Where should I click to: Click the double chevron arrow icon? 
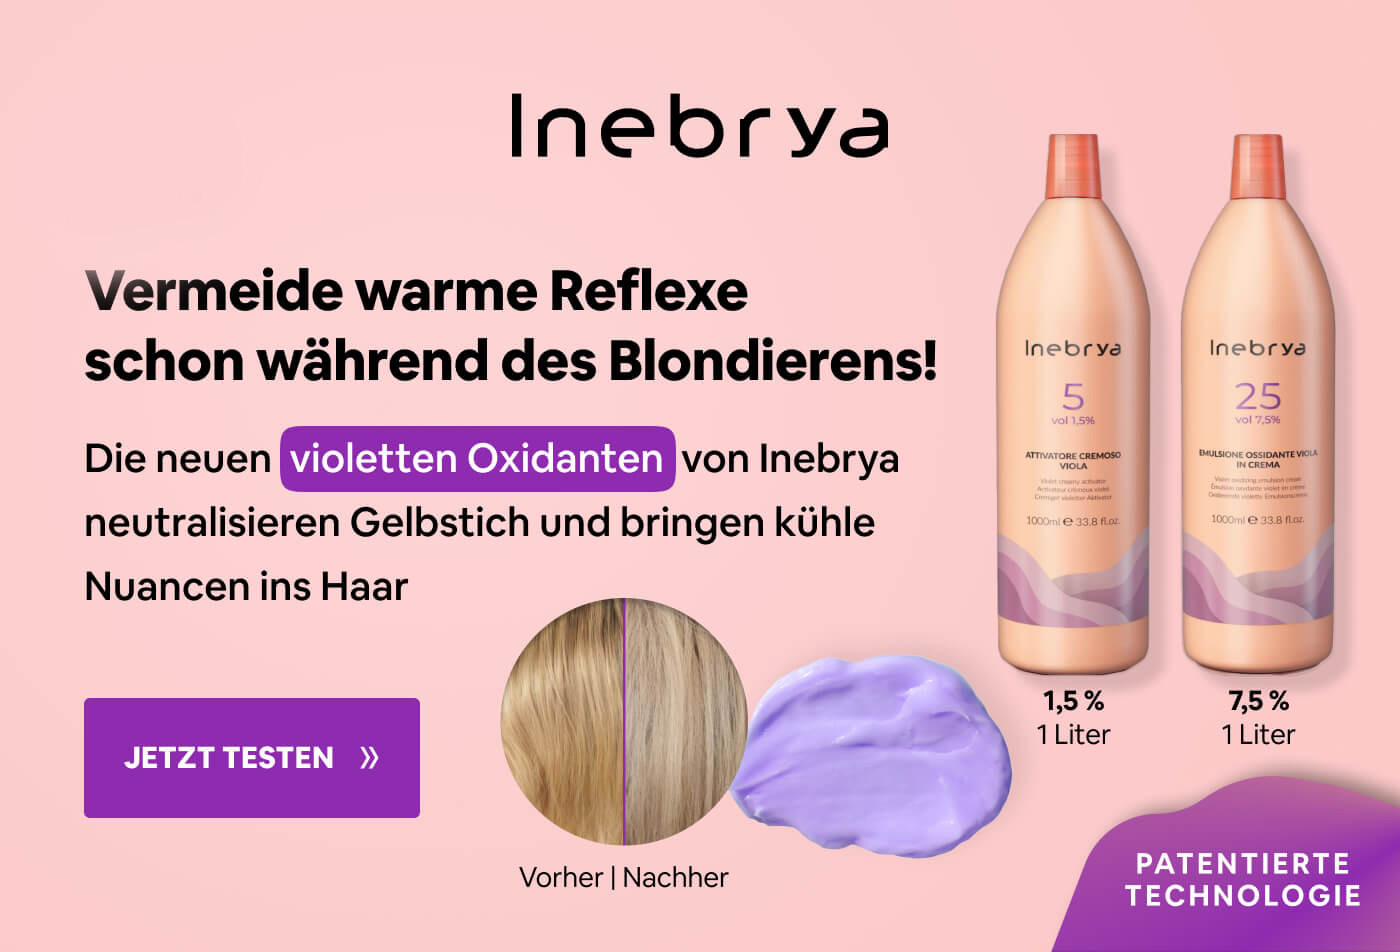point(369,758)
